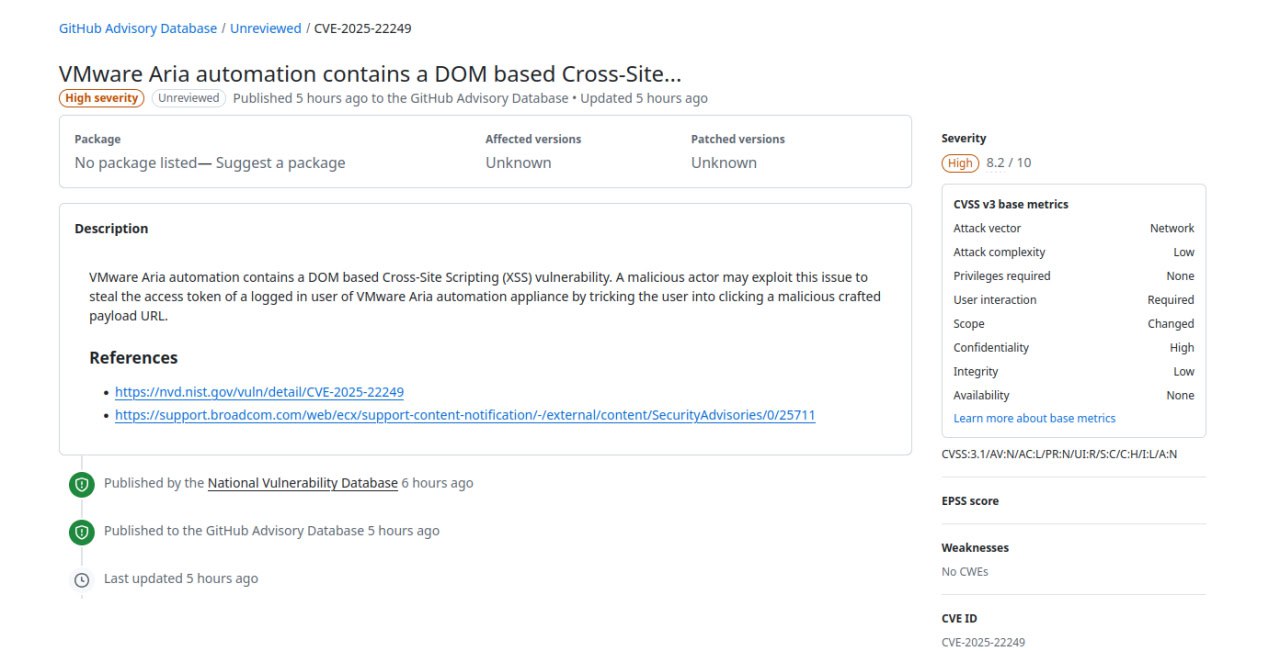Click the vulnerability description paragraph
This screenshot has width=1280, height=651.
click(485, 296)
